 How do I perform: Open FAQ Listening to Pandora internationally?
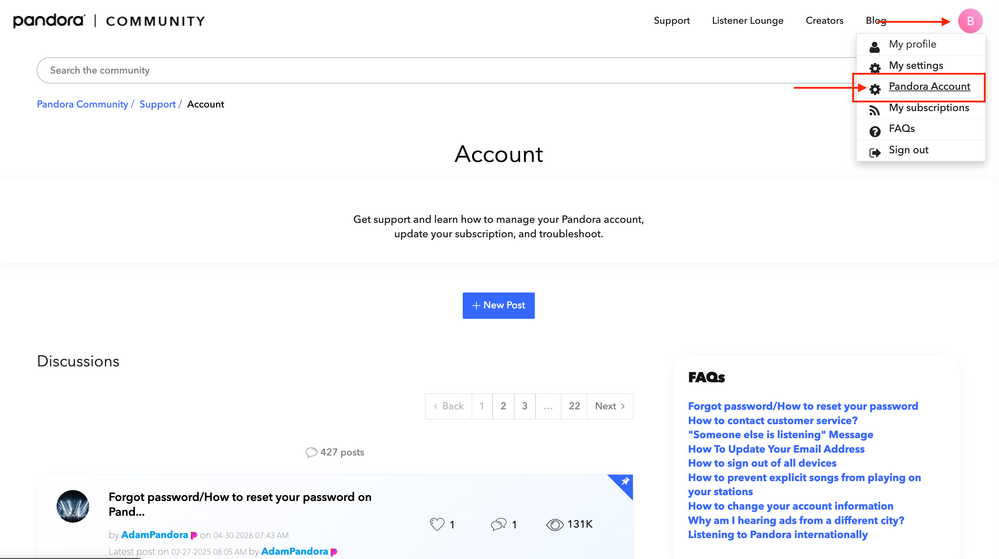pos(777,535)
